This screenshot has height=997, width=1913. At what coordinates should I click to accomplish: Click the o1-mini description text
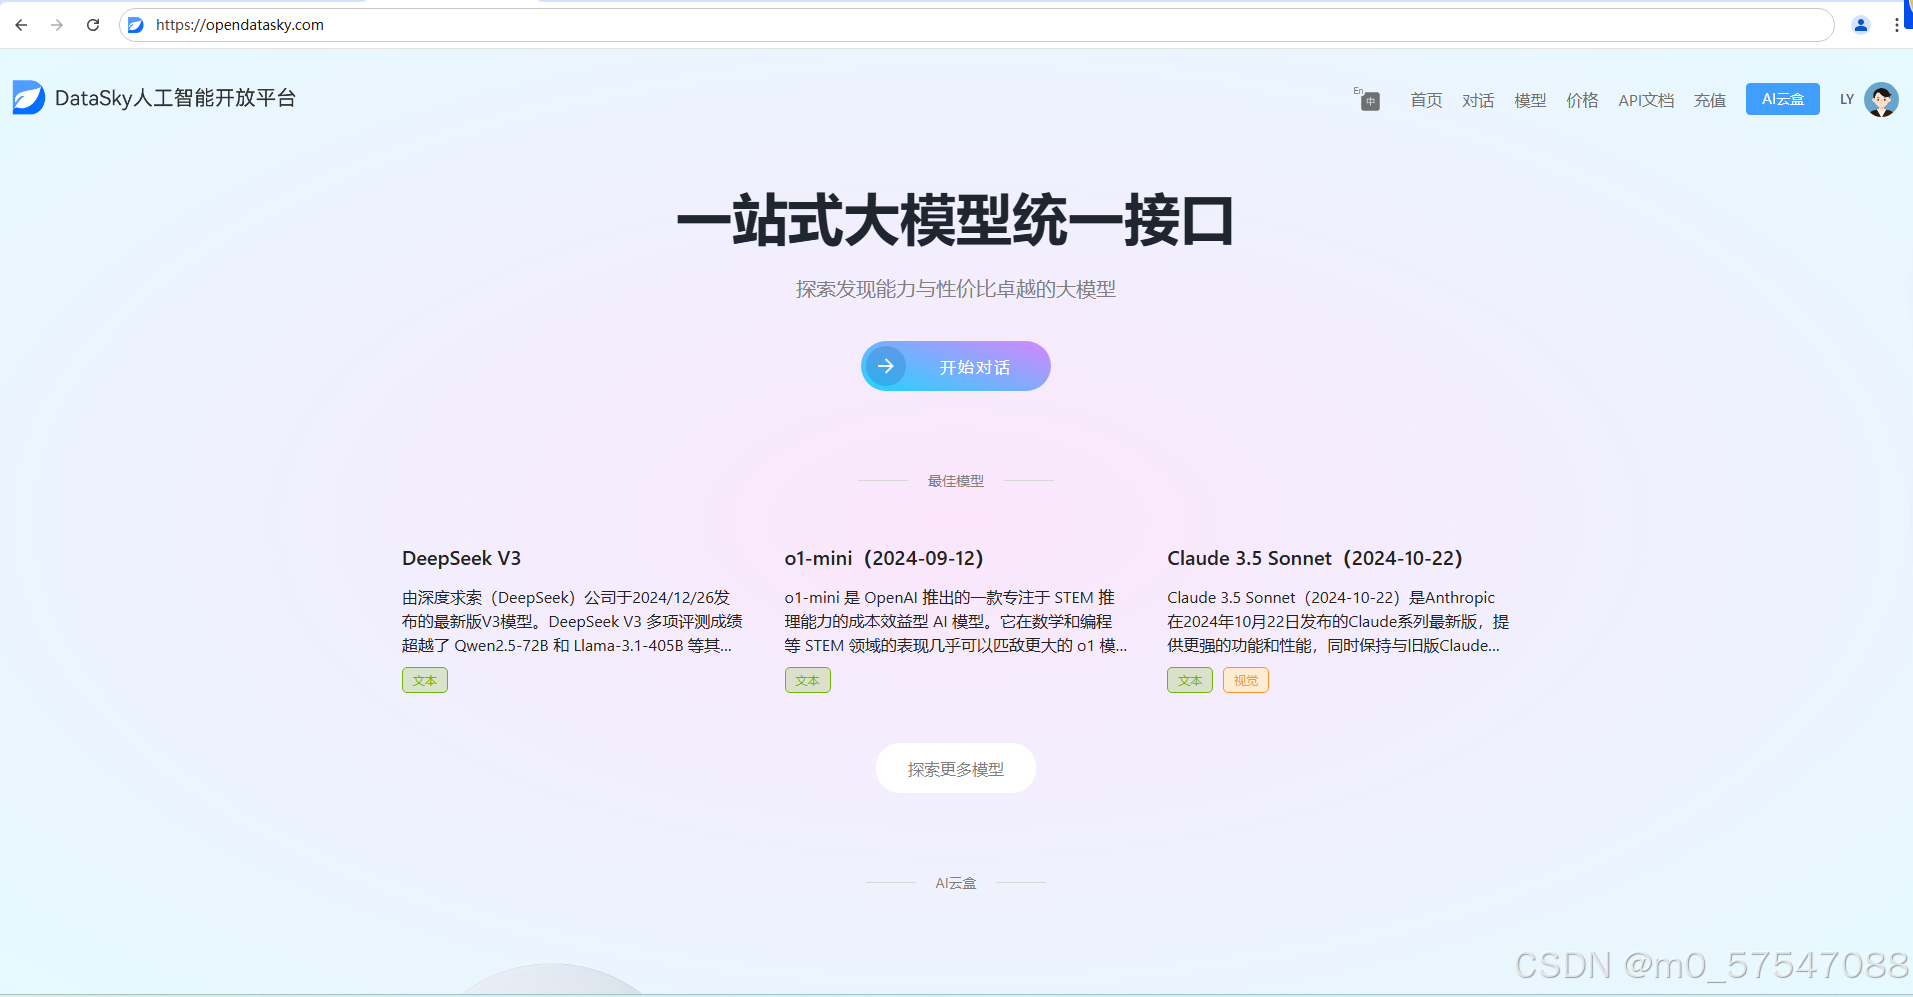[x=955, y=621]
